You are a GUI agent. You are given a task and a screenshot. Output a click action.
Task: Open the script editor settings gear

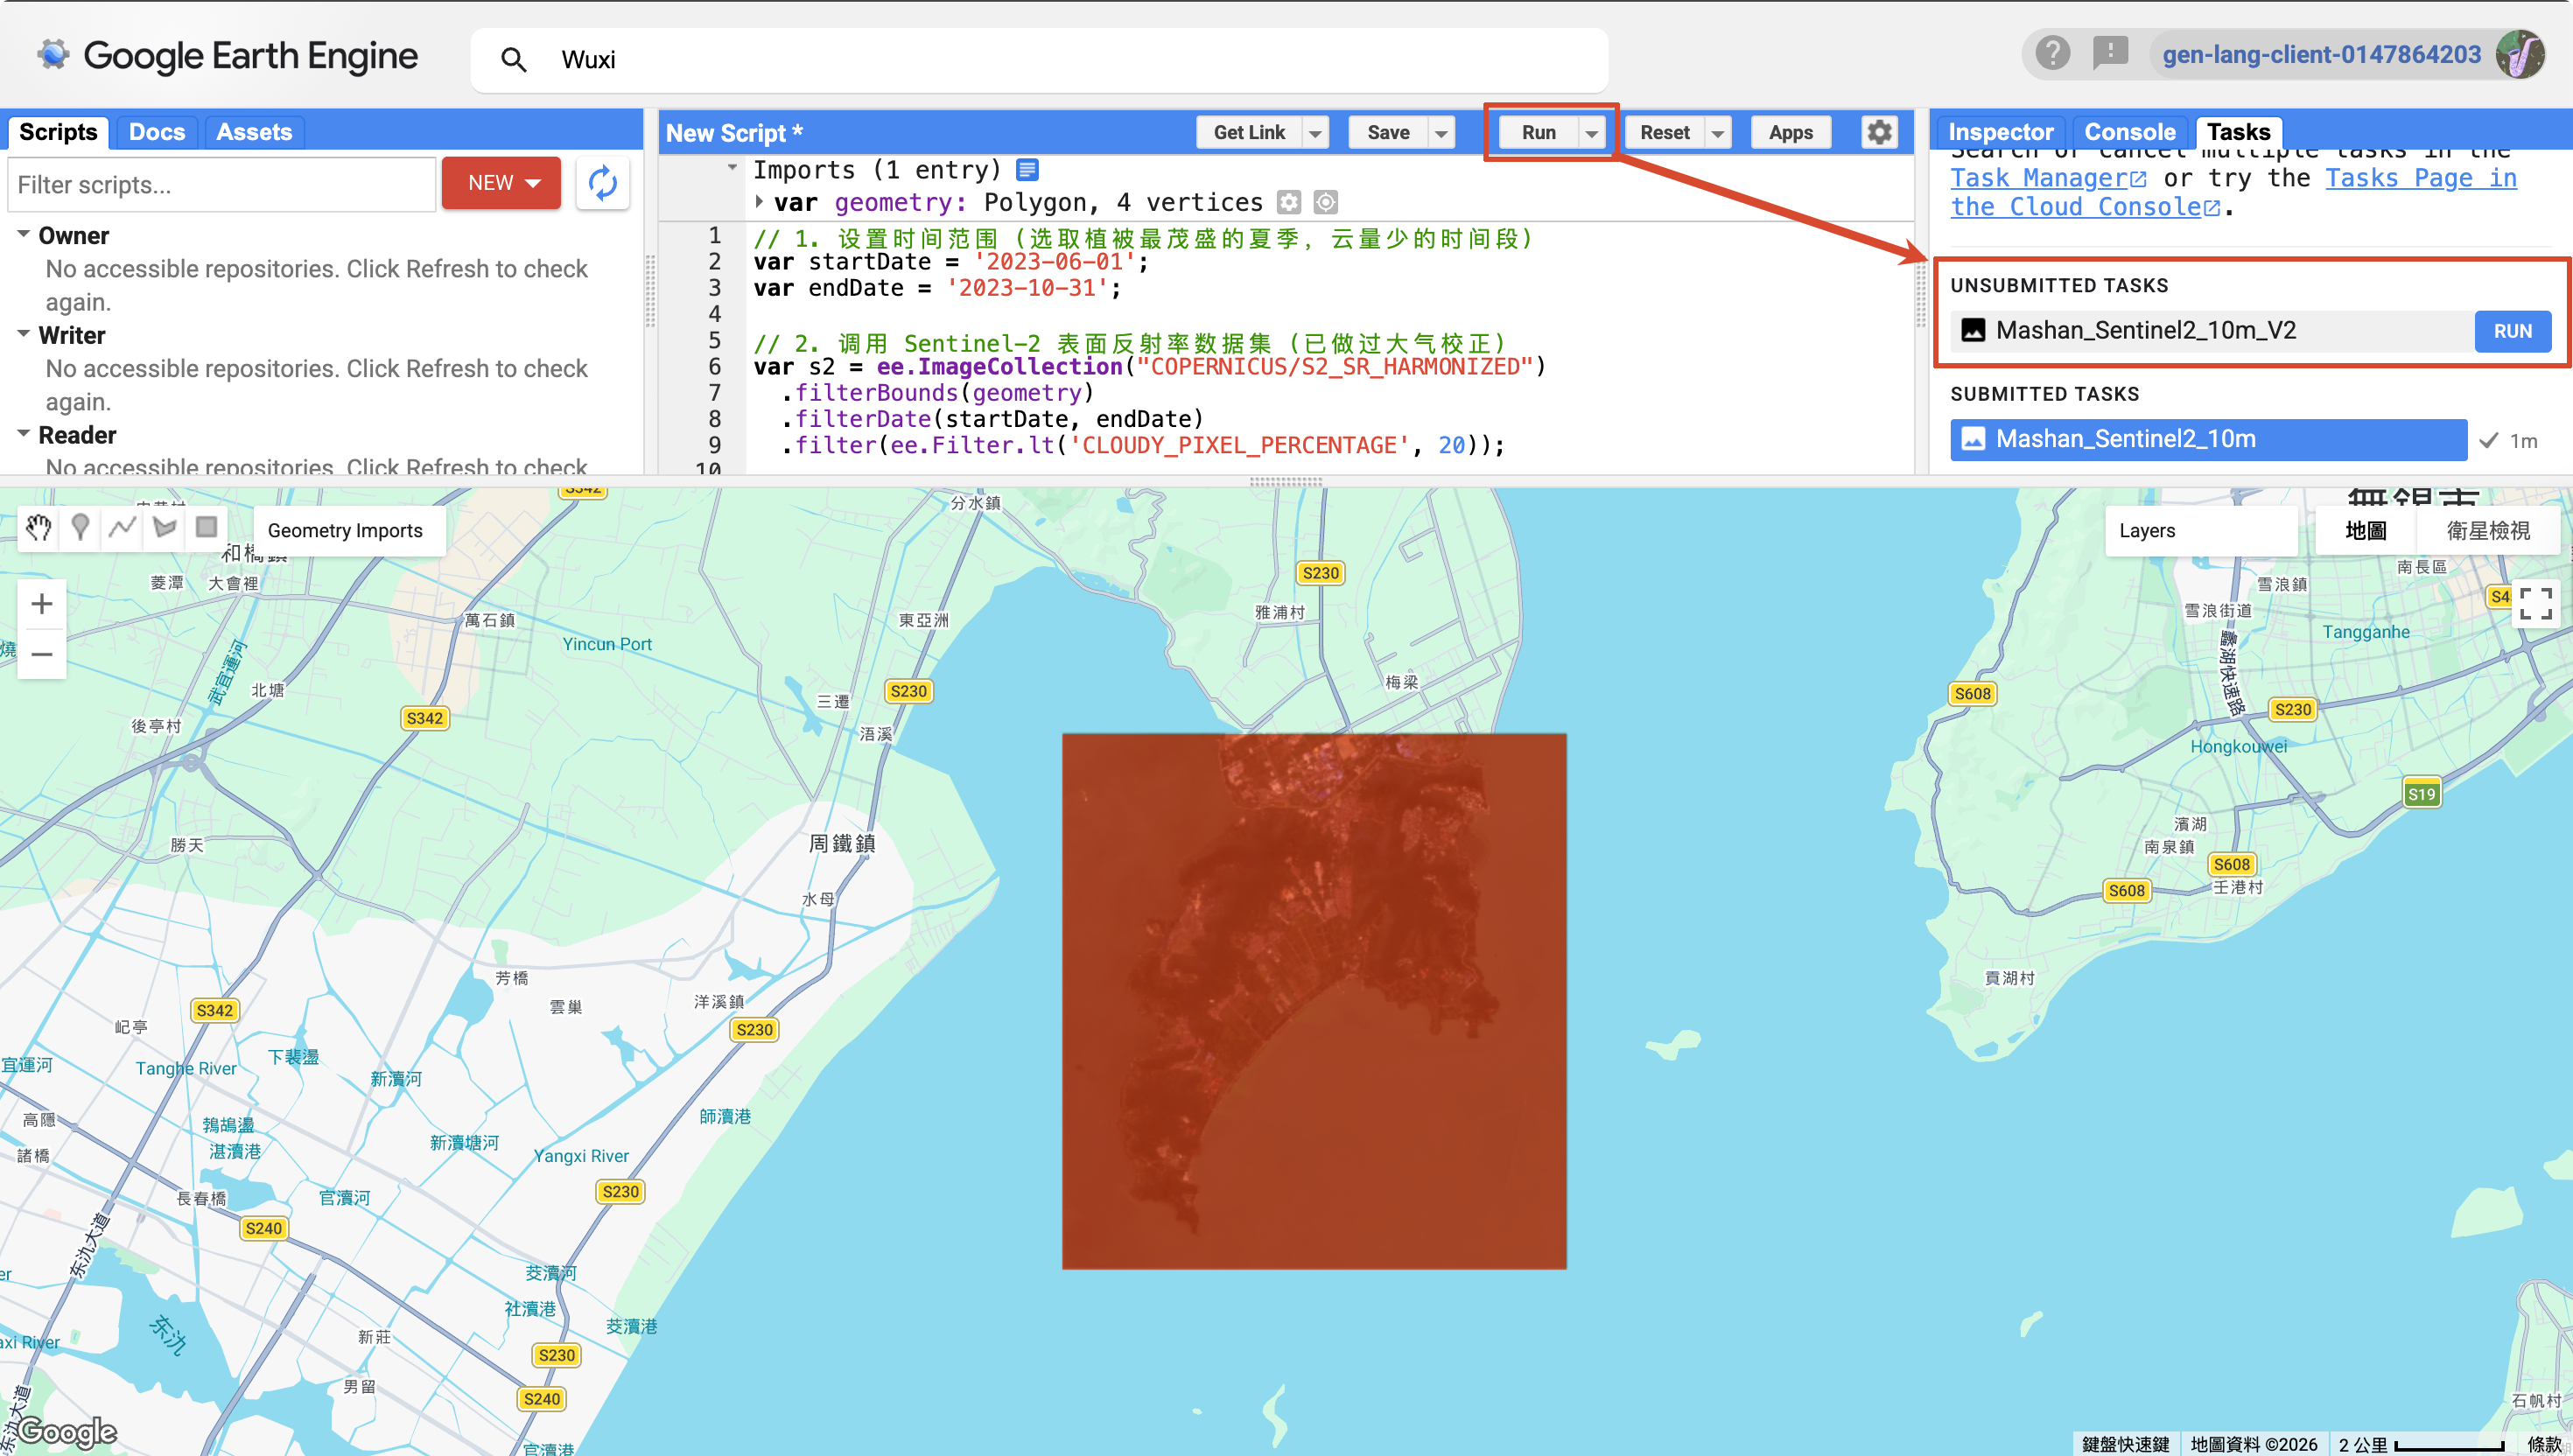point(1879,132)
